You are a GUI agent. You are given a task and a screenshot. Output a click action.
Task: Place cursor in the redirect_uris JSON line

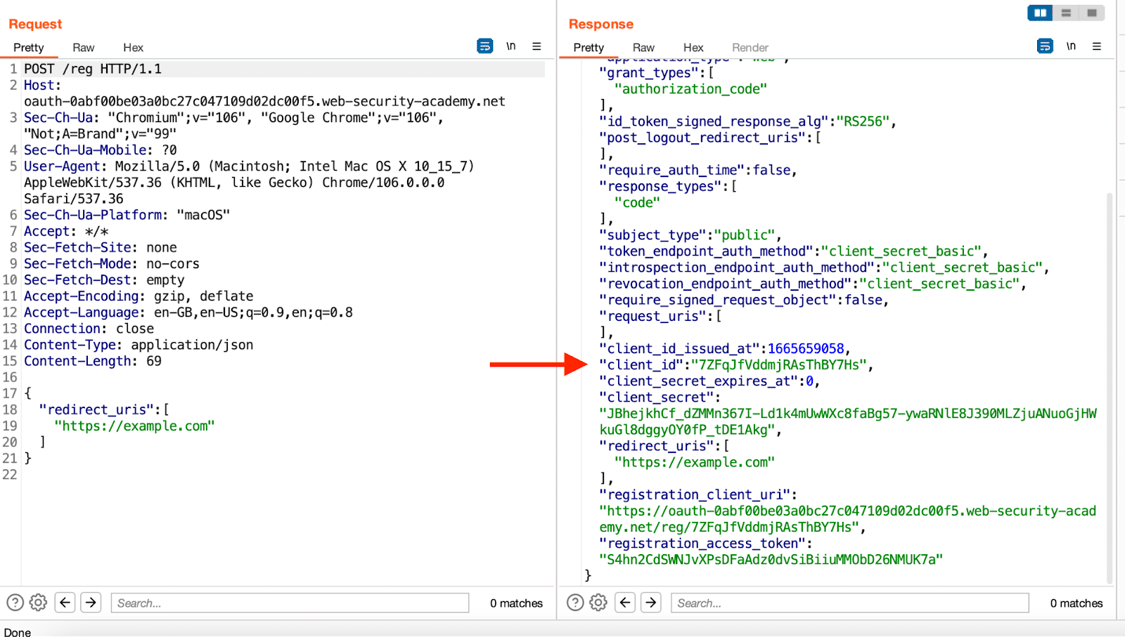point(100,408)
